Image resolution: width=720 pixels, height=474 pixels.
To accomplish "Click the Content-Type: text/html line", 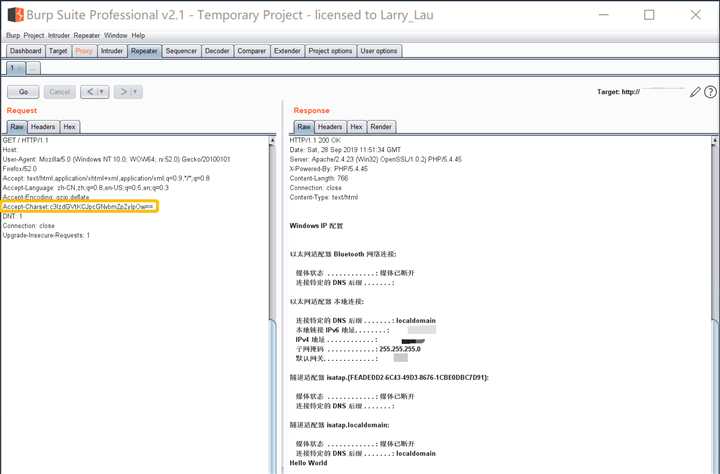I will click(324, 197).
